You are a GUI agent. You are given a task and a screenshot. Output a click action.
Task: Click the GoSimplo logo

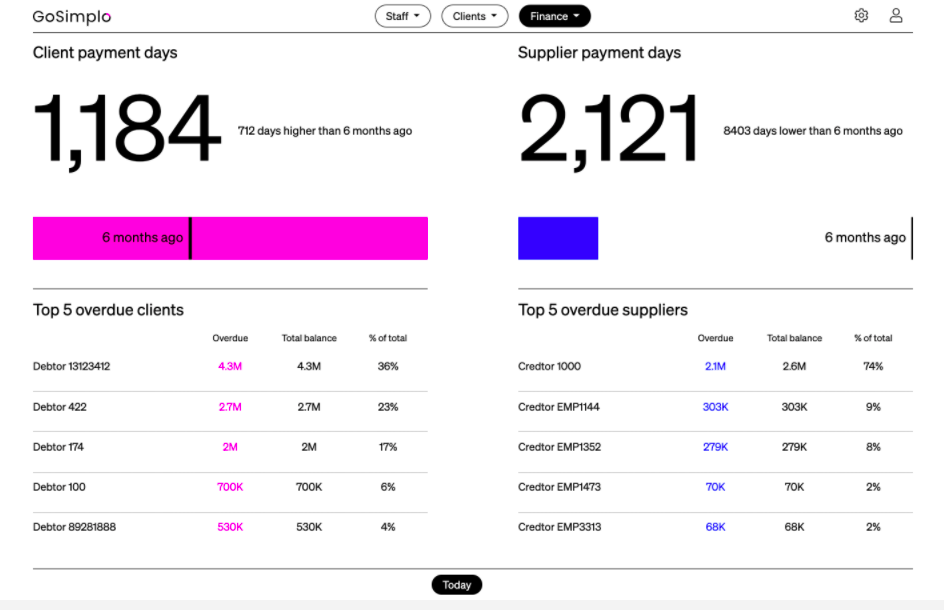click(72, 17)
